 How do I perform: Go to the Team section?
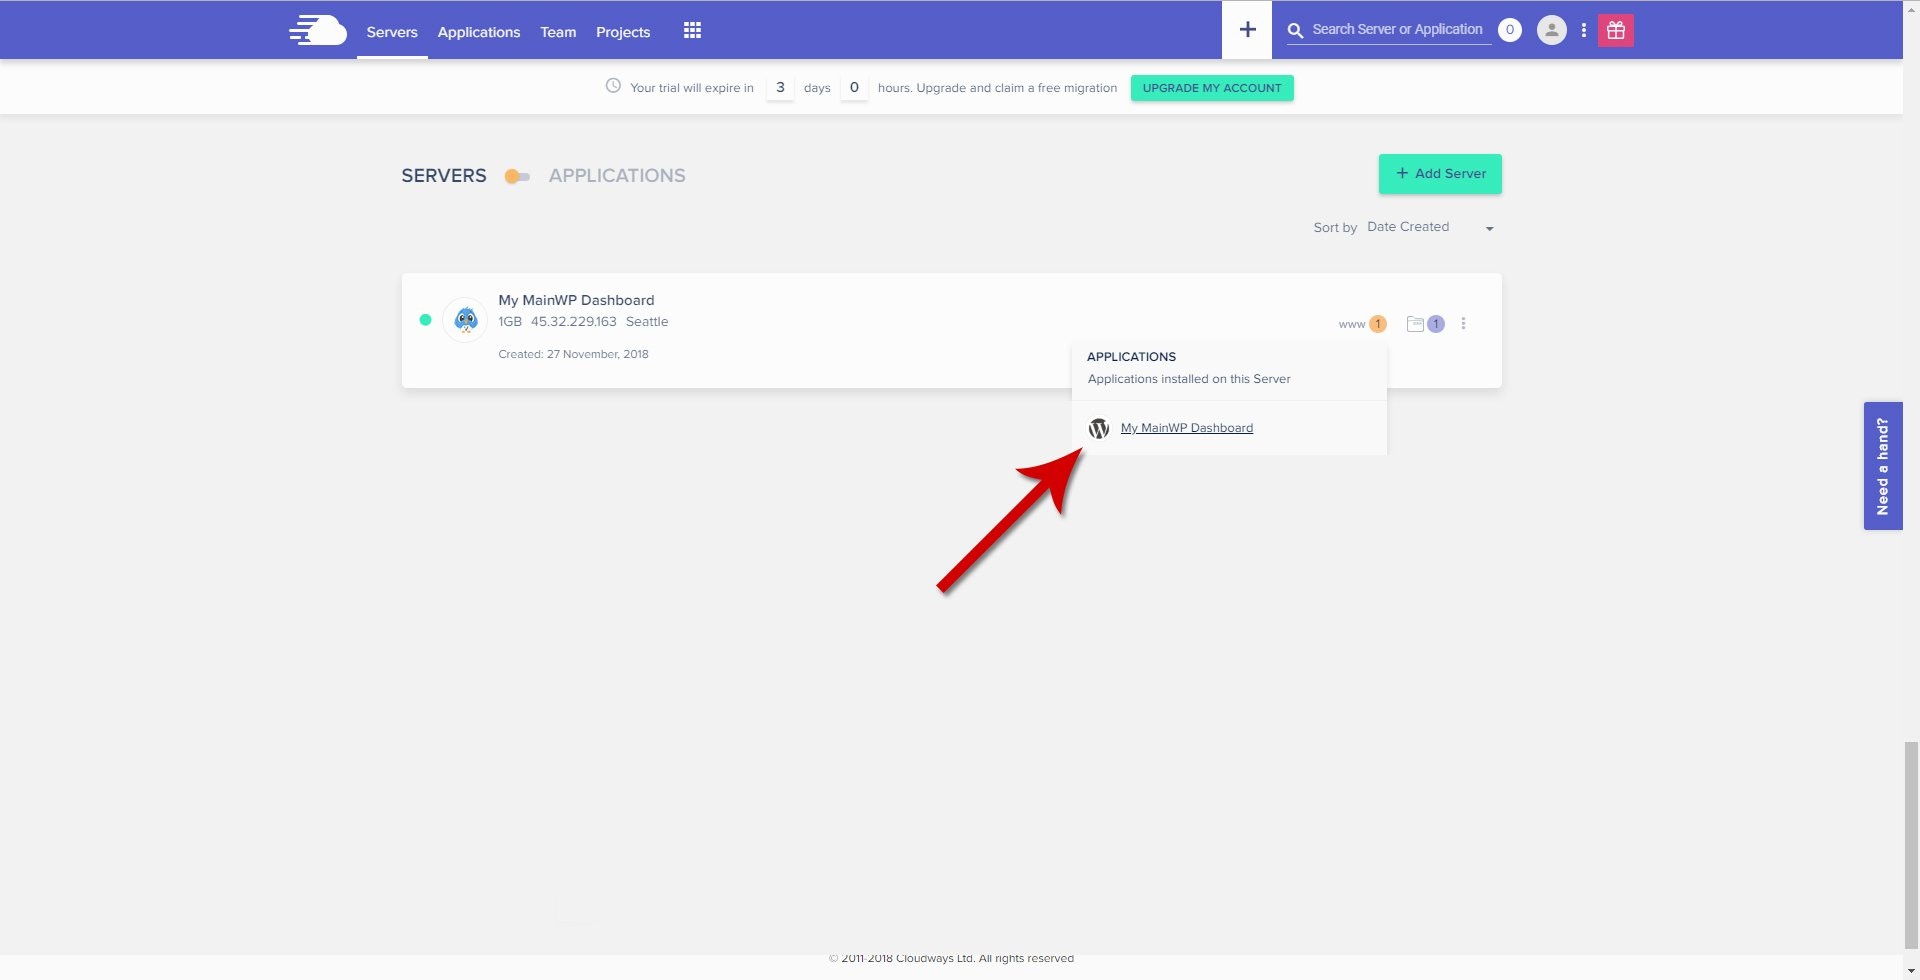(x=557, y=31)
